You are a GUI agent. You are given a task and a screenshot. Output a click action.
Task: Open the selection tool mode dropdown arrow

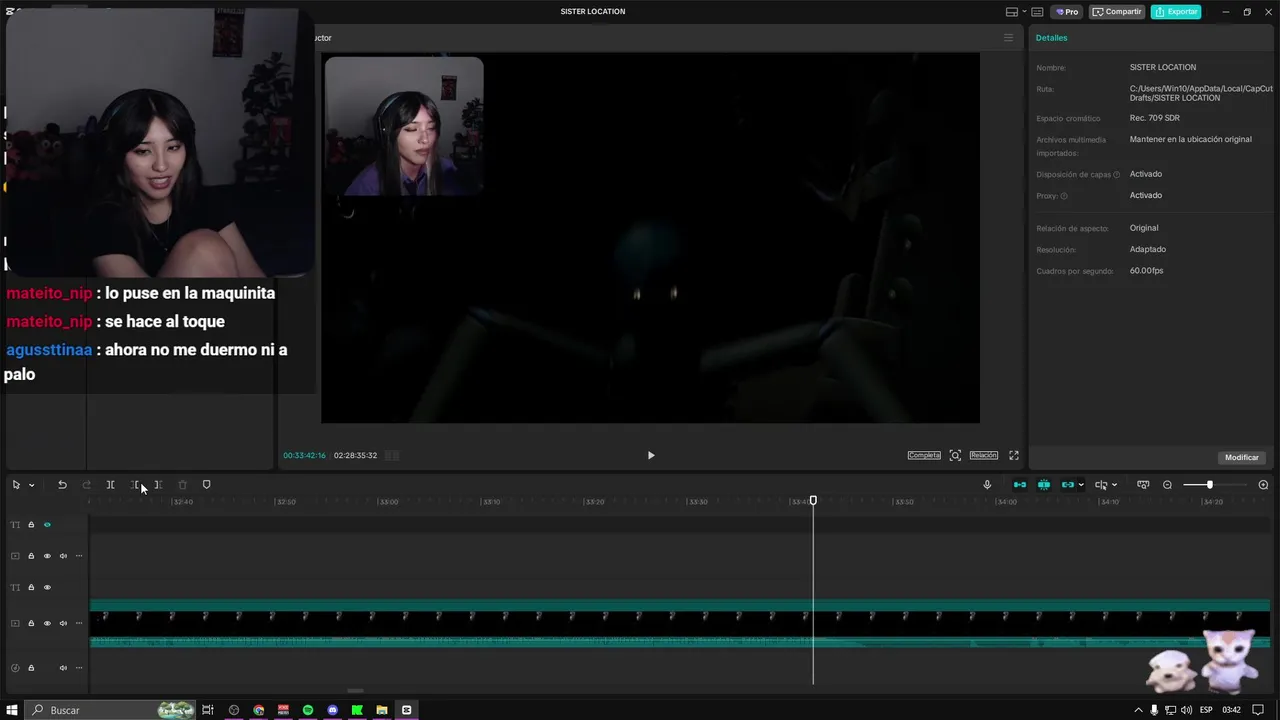pos(31,485)
